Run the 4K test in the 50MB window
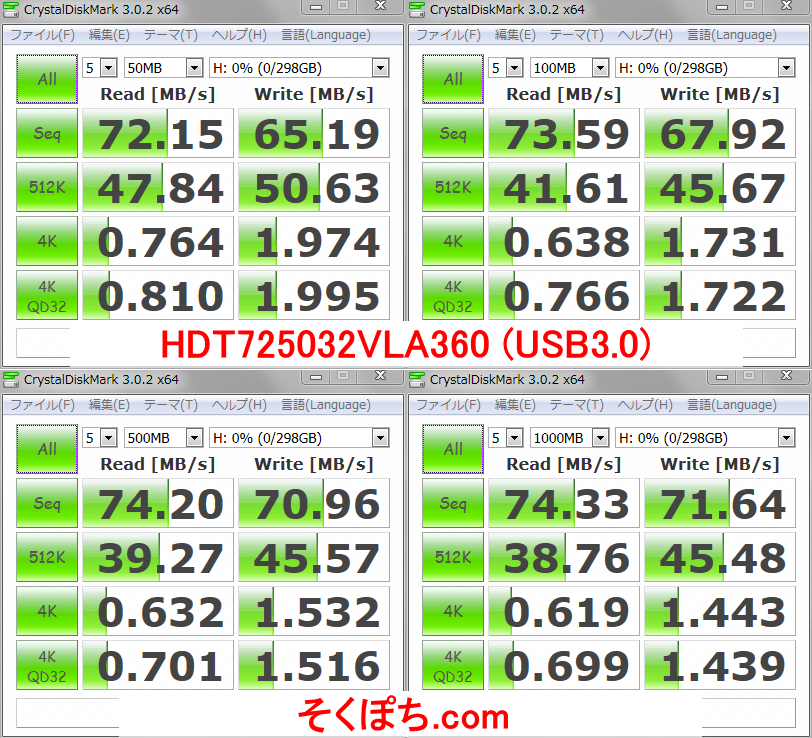Image resolution: width=812 pixels, height=738 pixels. click(47, 241)
